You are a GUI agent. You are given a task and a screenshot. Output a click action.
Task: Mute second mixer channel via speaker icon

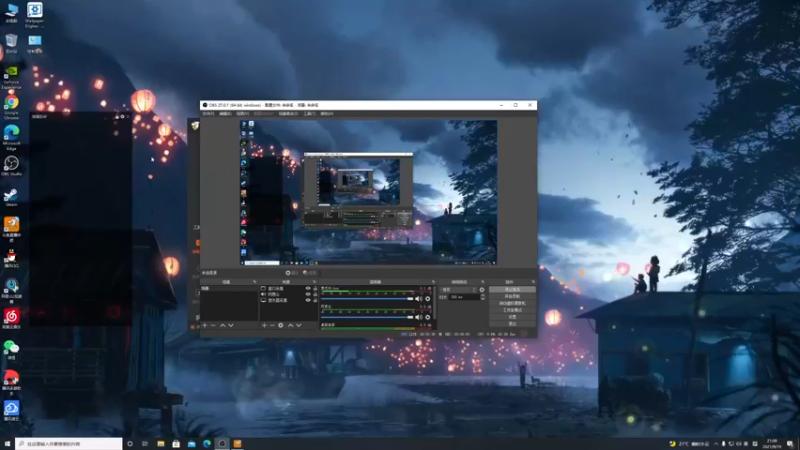coord(418,317)
